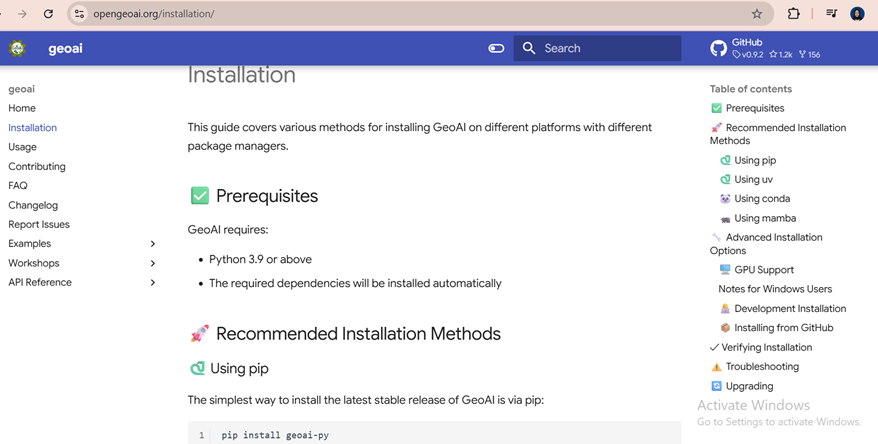Click the API Reference sidebar label

pyautogui.click(x=40, y=282)
